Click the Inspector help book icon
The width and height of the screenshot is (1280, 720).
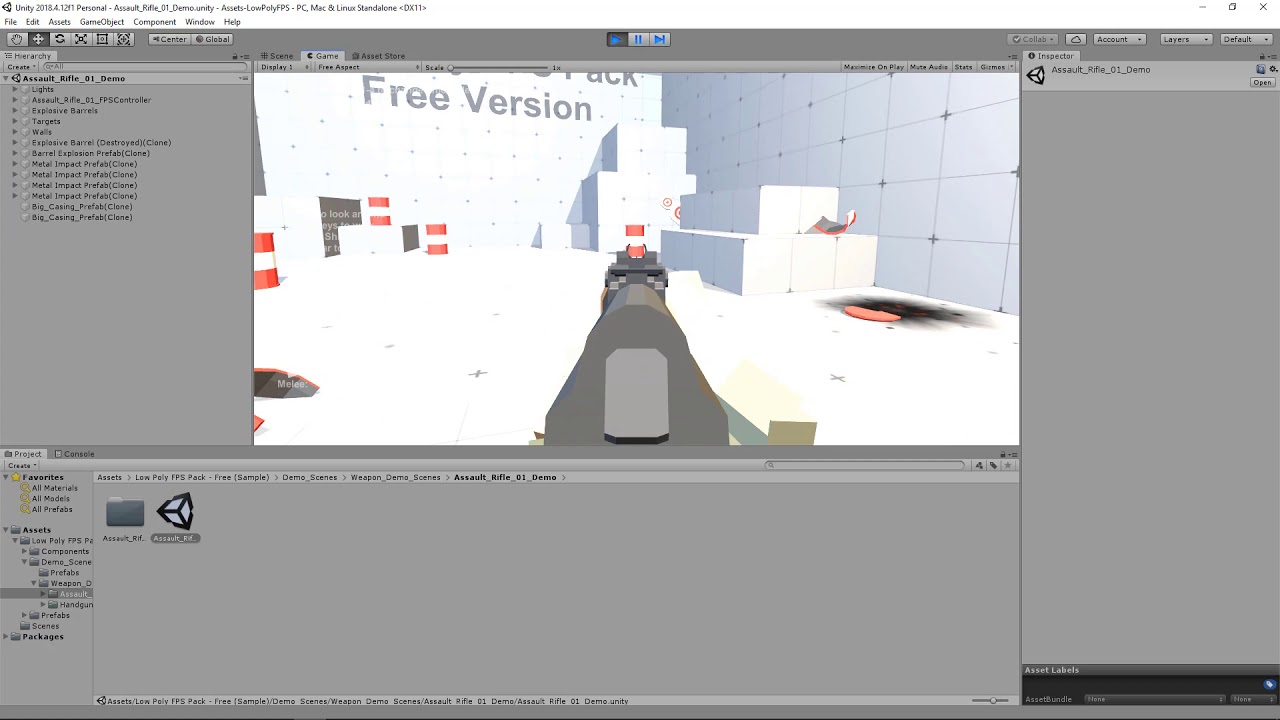coord(1261,69)
